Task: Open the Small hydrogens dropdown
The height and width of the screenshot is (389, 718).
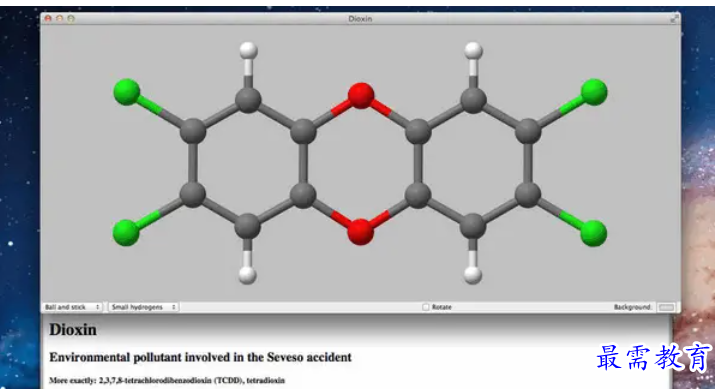Action: (143, 307)
